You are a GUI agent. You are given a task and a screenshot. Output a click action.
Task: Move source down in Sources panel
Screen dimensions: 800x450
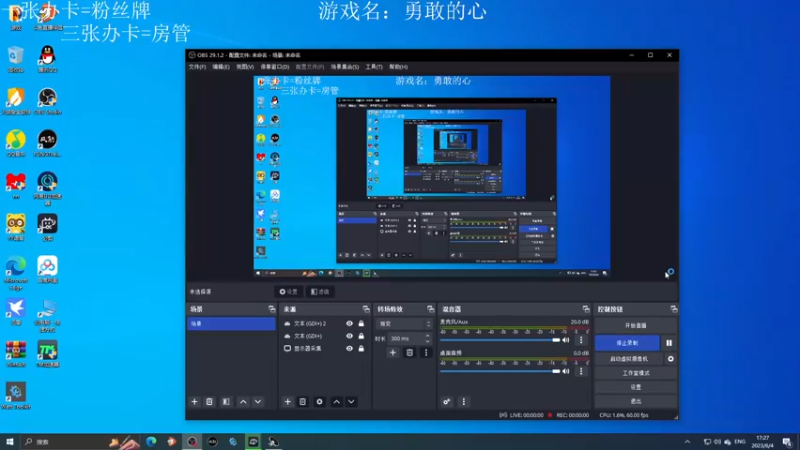pos(352,402)
